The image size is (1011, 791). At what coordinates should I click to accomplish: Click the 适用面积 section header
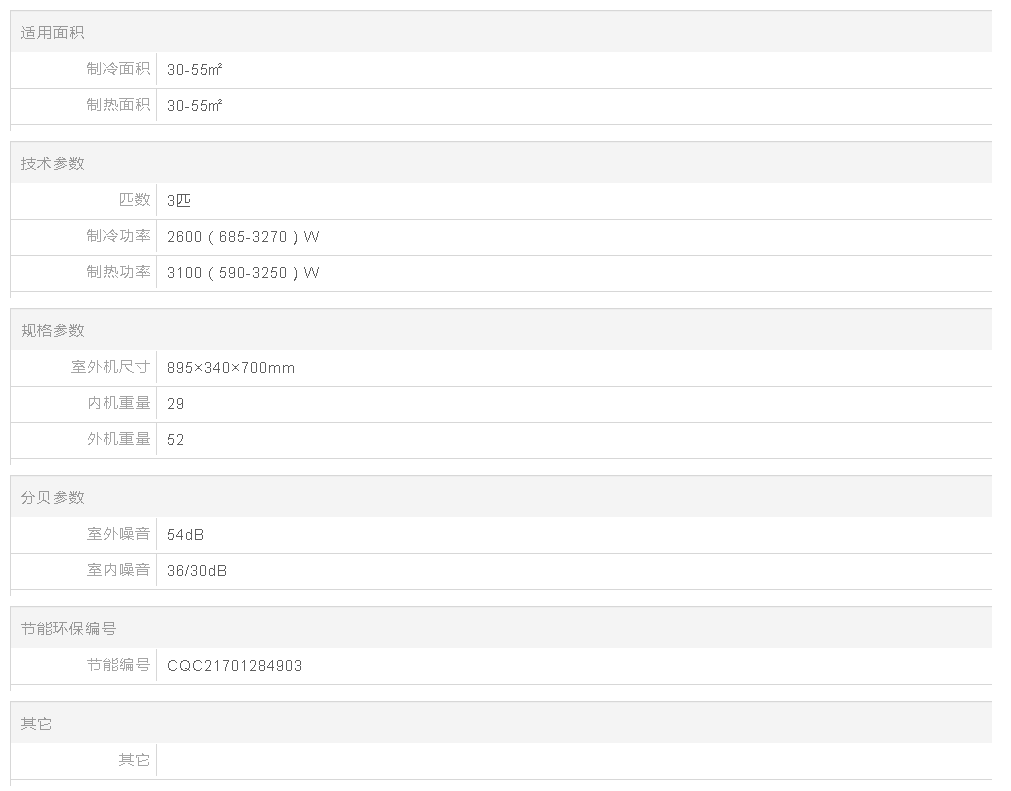click(x=53, y=33)
